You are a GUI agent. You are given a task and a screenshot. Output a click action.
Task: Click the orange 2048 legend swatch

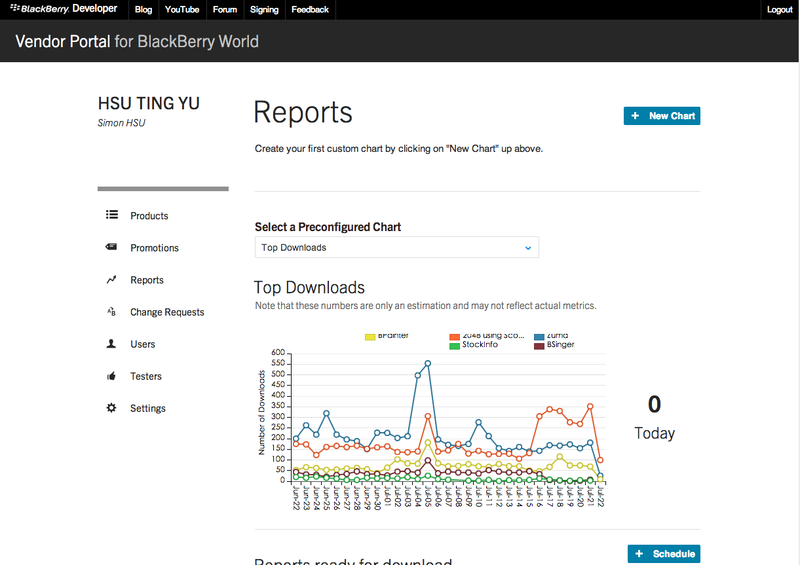[454, 336]
